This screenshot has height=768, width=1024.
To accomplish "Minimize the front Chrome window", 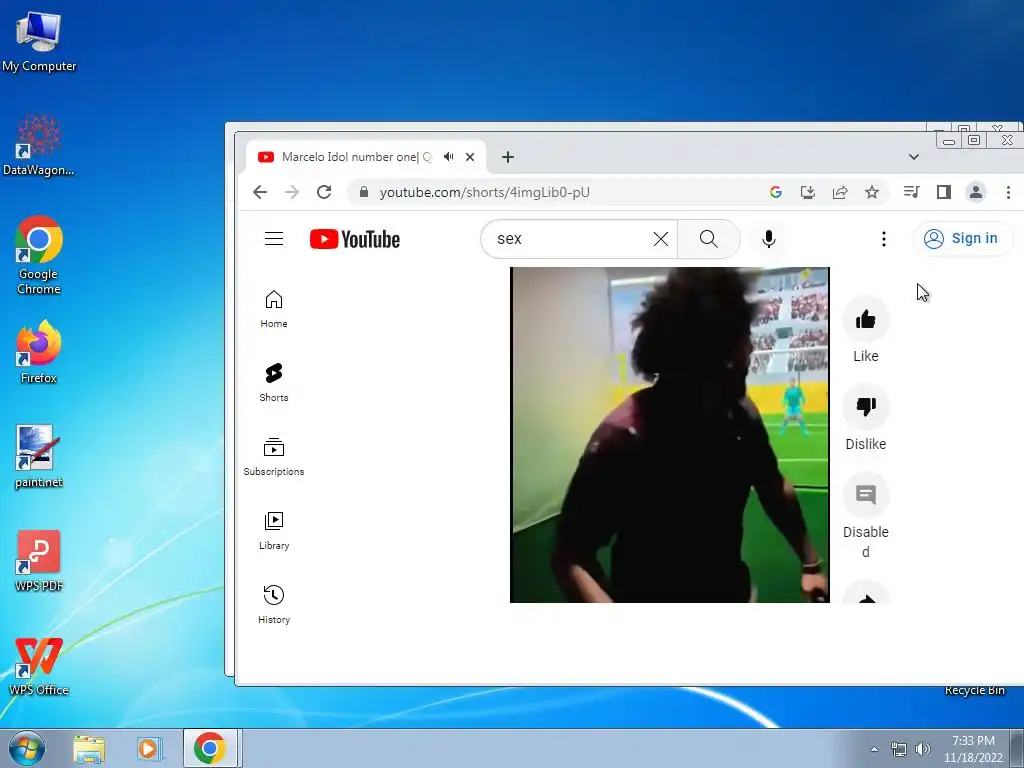I will [949, 140].
